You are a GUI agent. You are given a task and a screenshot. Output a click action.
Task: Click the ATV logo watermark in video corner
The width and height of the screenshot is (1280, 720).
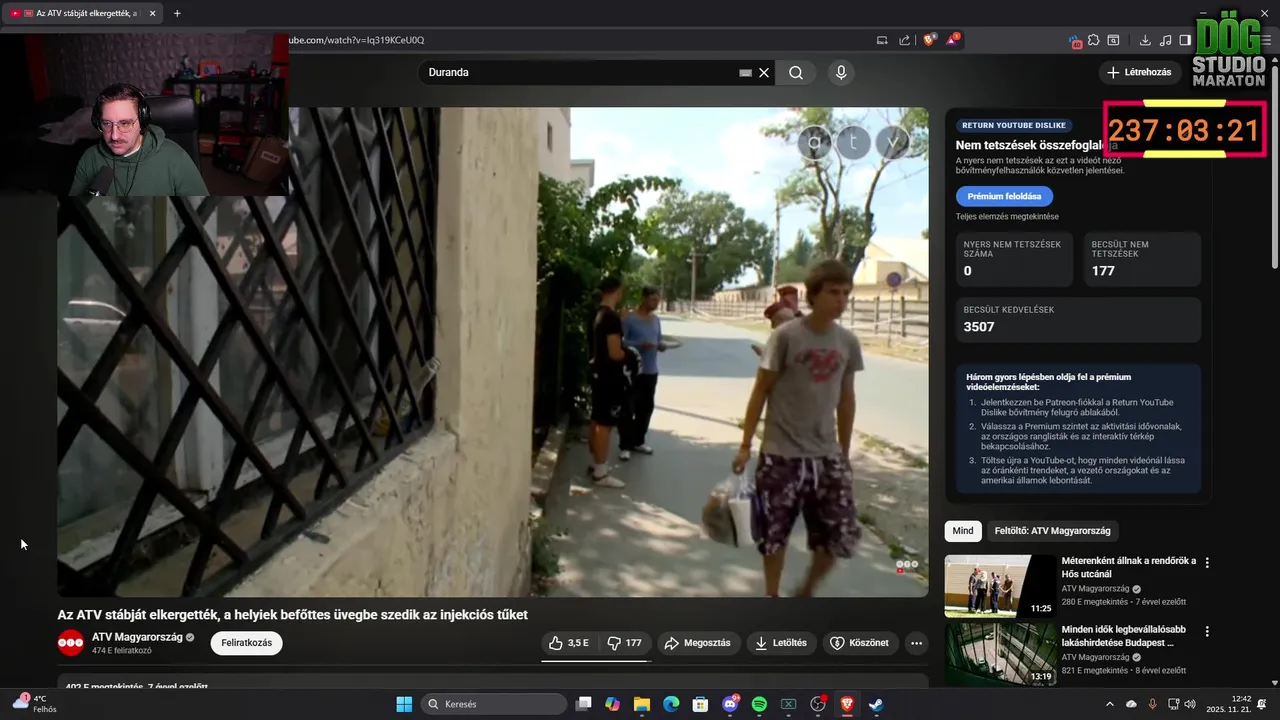pos(906,565)
